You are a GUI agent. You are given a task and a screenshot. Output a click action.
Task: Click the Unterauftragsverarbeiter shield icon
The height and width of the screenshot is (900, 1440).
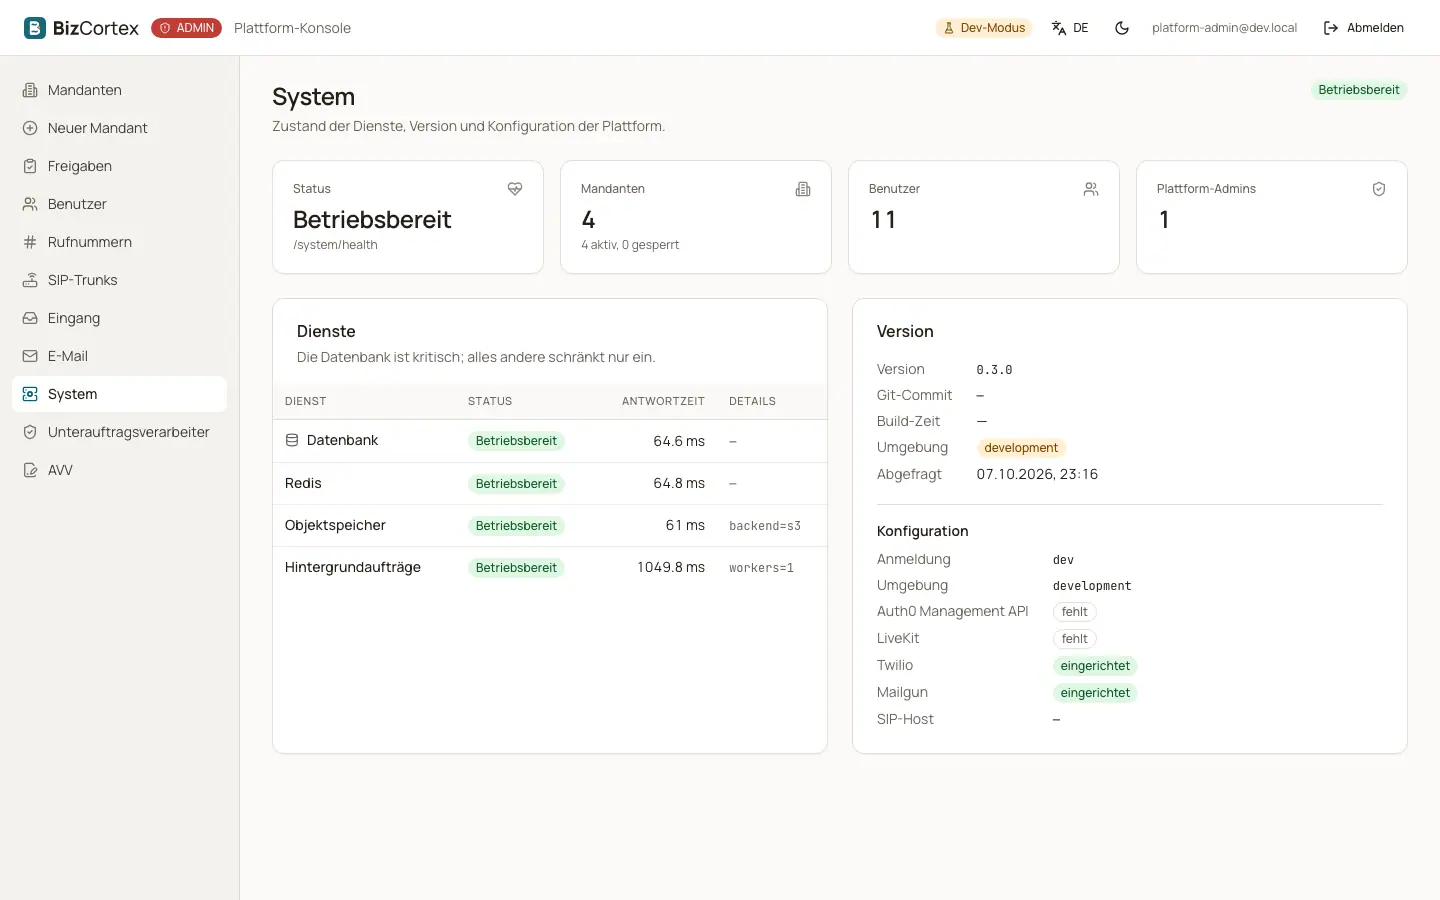pos(30,432)
